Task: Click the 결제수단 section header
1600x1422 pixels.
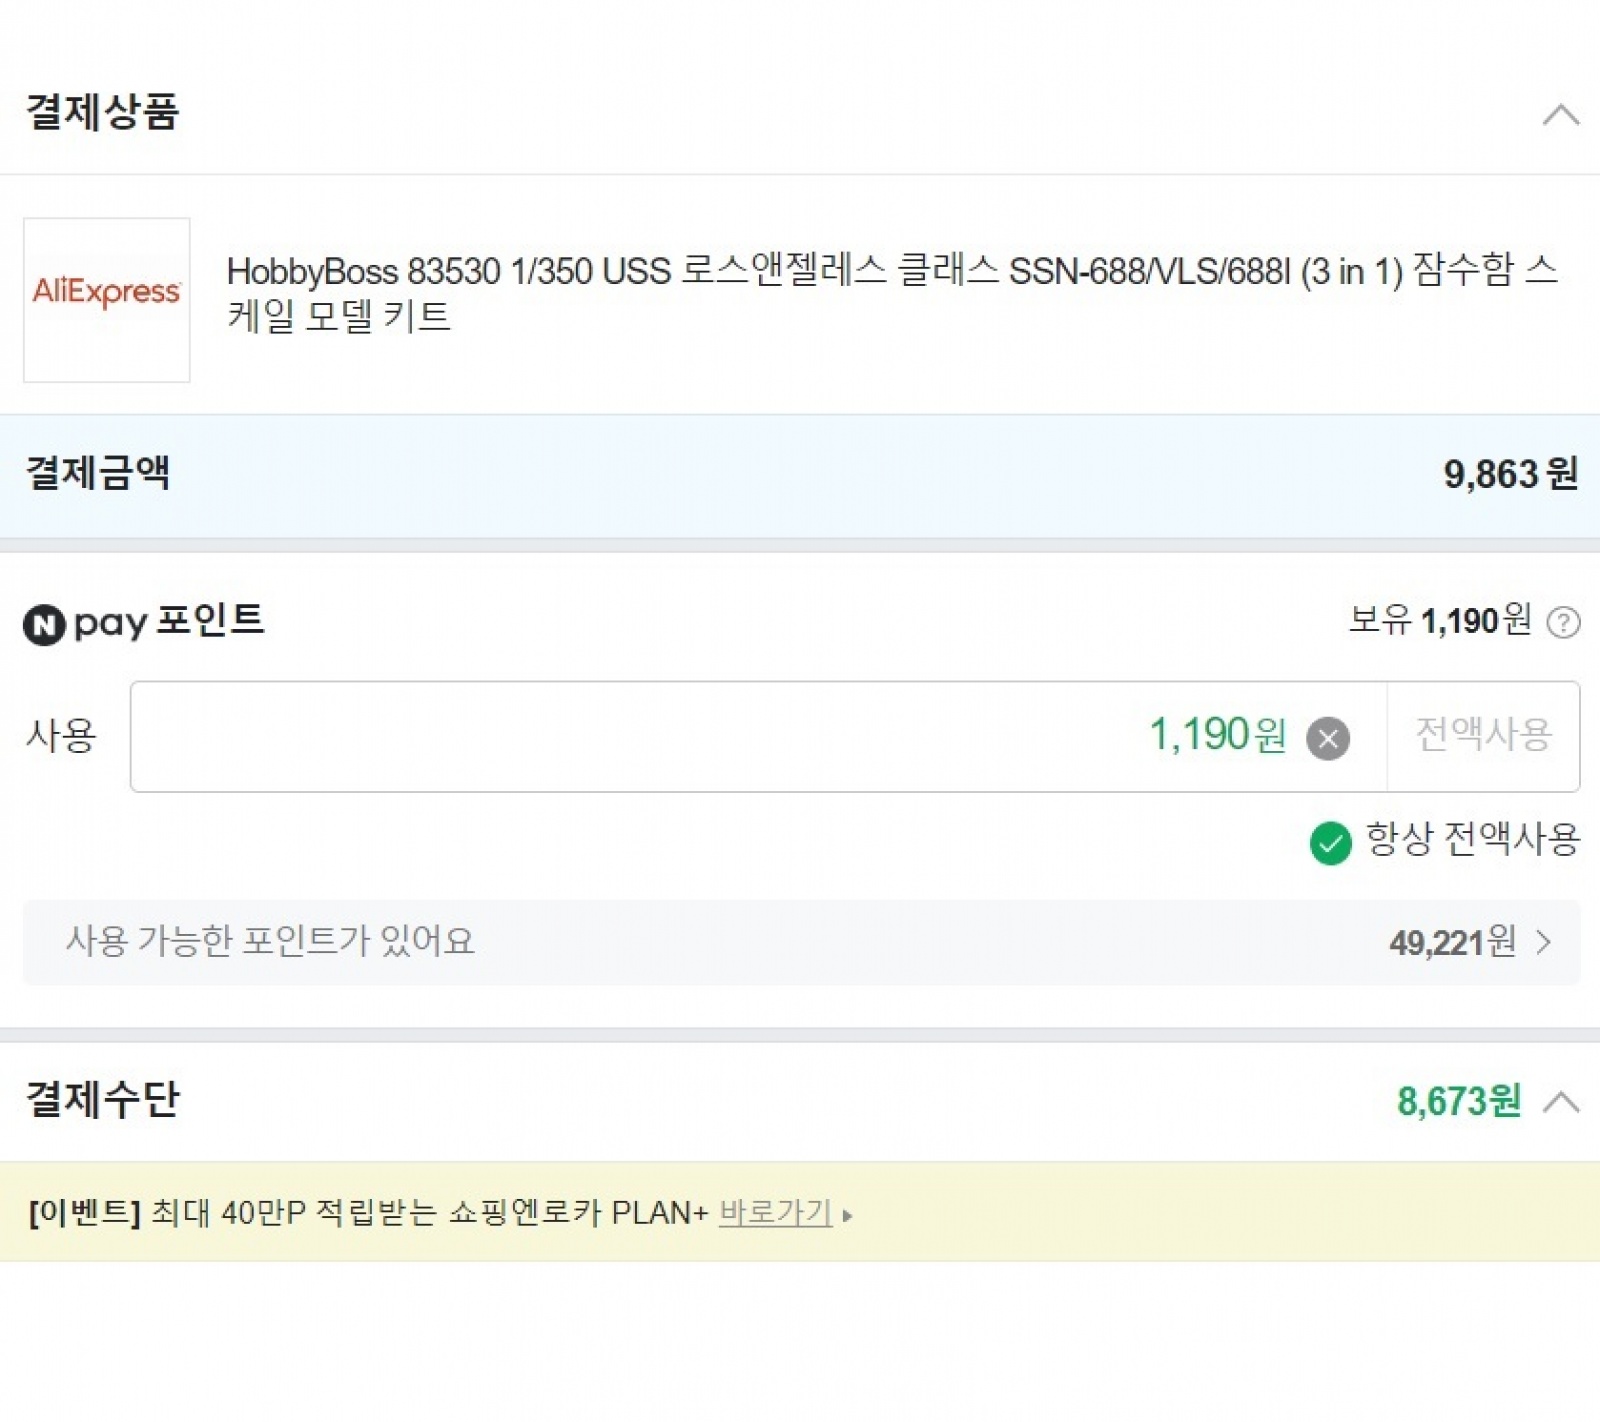Action: [x=102, y=1099]
